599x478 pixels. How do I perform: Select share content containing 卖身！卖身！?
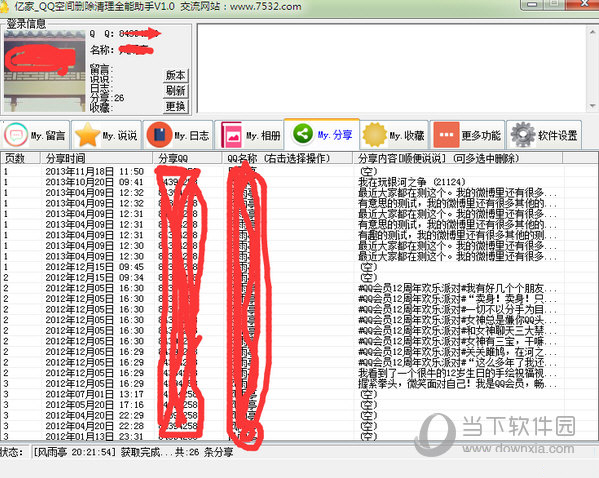pyautogui.click(x=457, y=299)
